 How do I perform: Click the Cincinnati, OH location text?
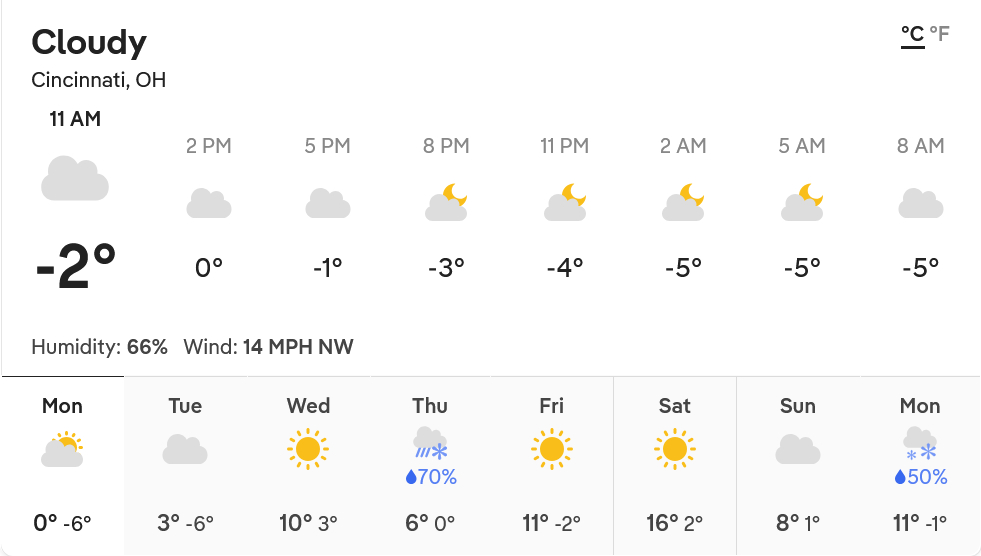click(99, 80)
